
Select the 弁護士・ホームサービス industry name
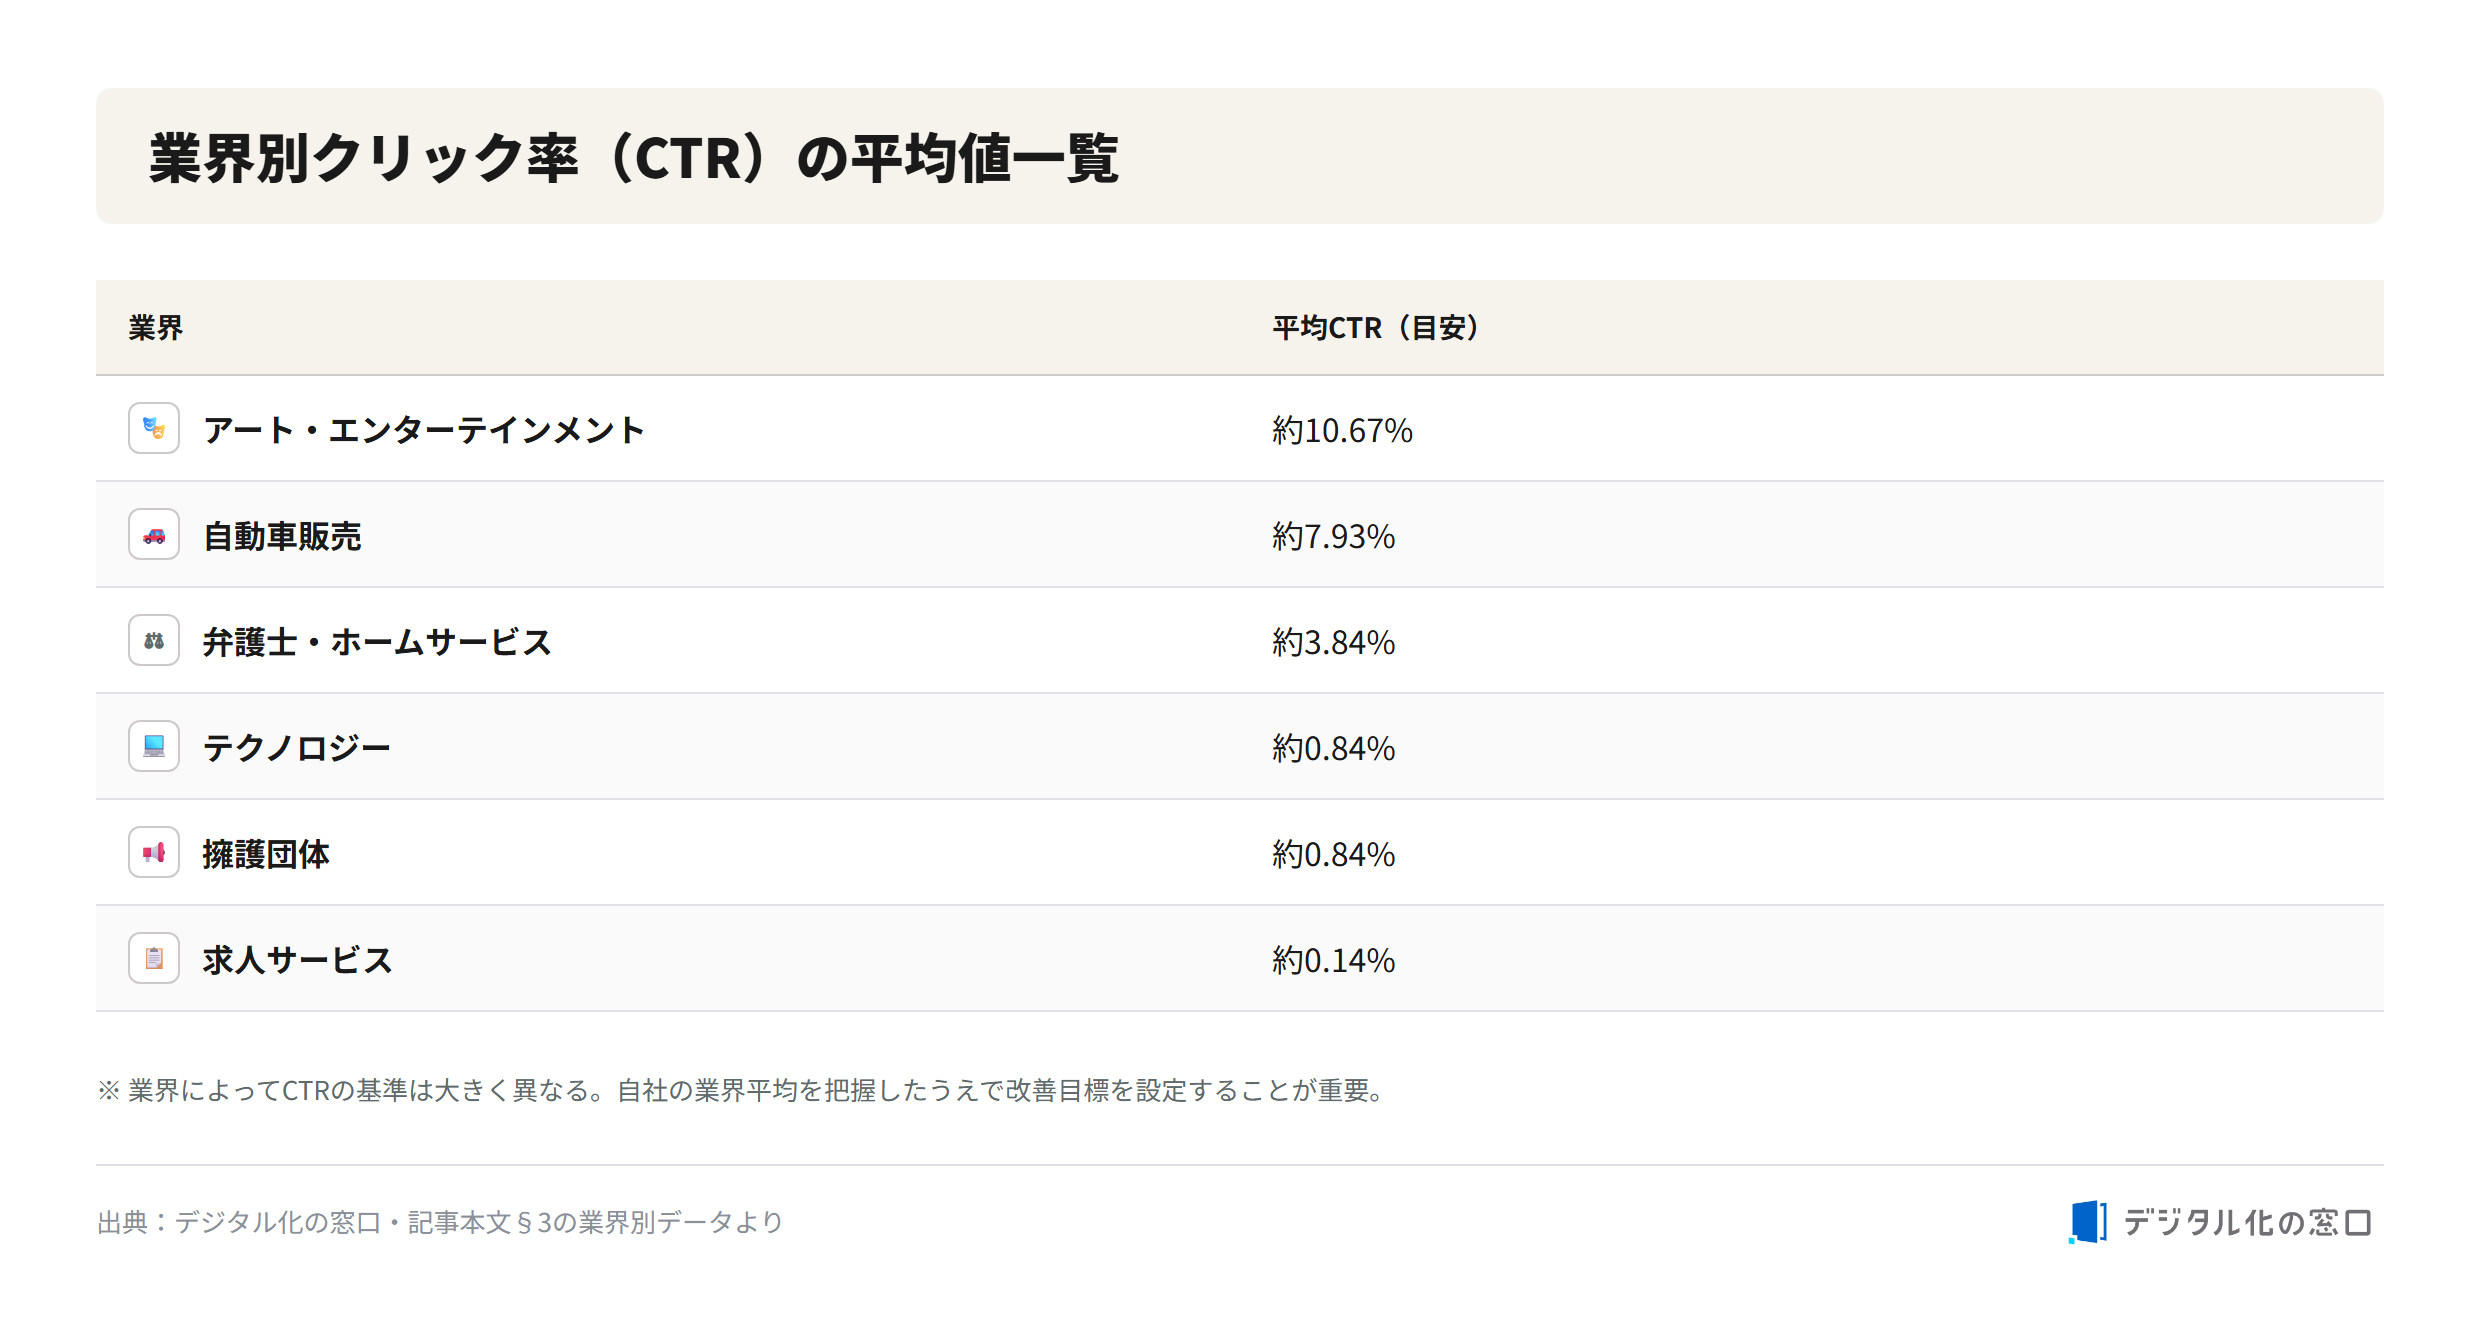377,642
